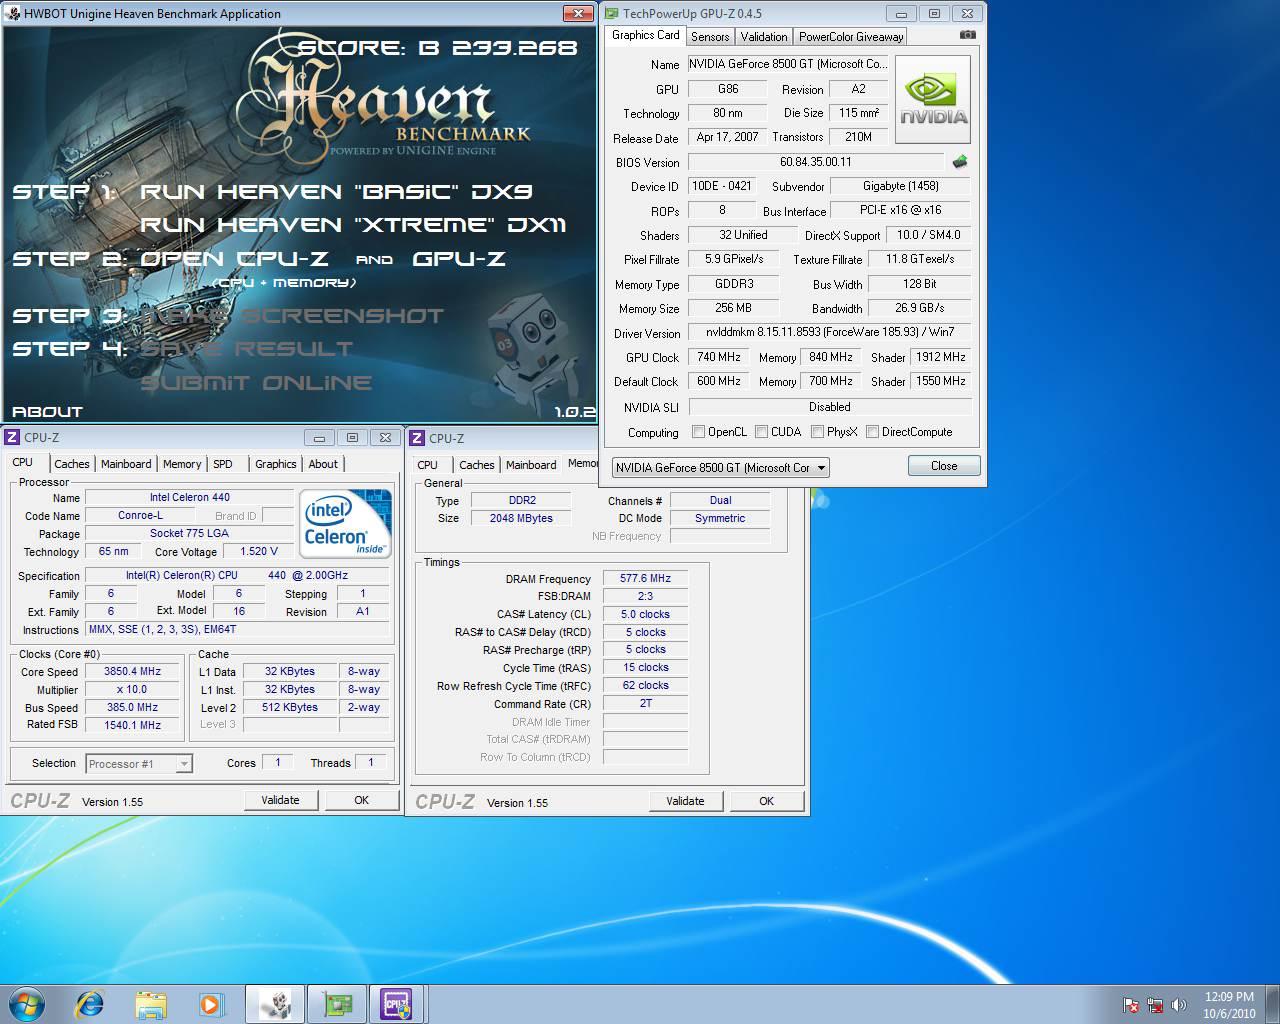Open the Windows Start menu orb

26,1003
